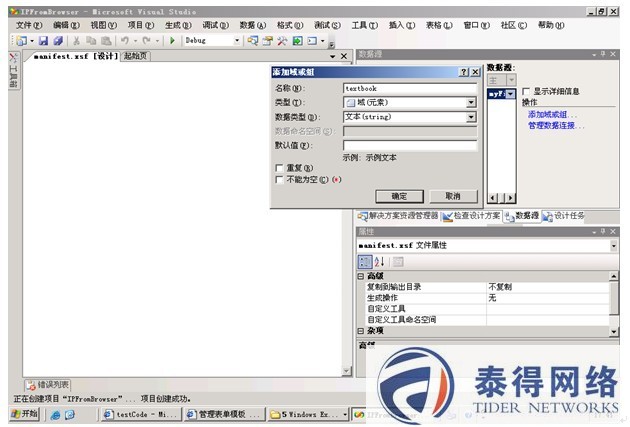
Task: Click the green arrow window toolbar icon
Action: 297,41
